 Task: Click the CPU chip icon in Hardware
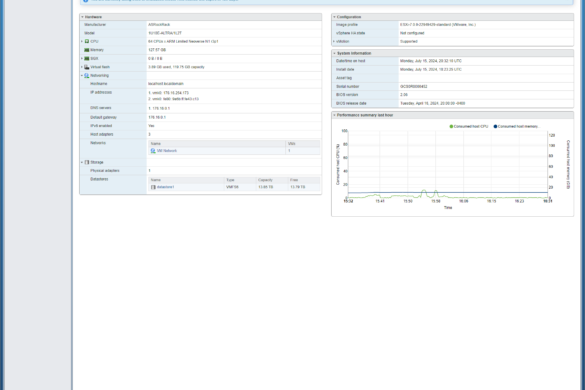[x=87, y=41]
